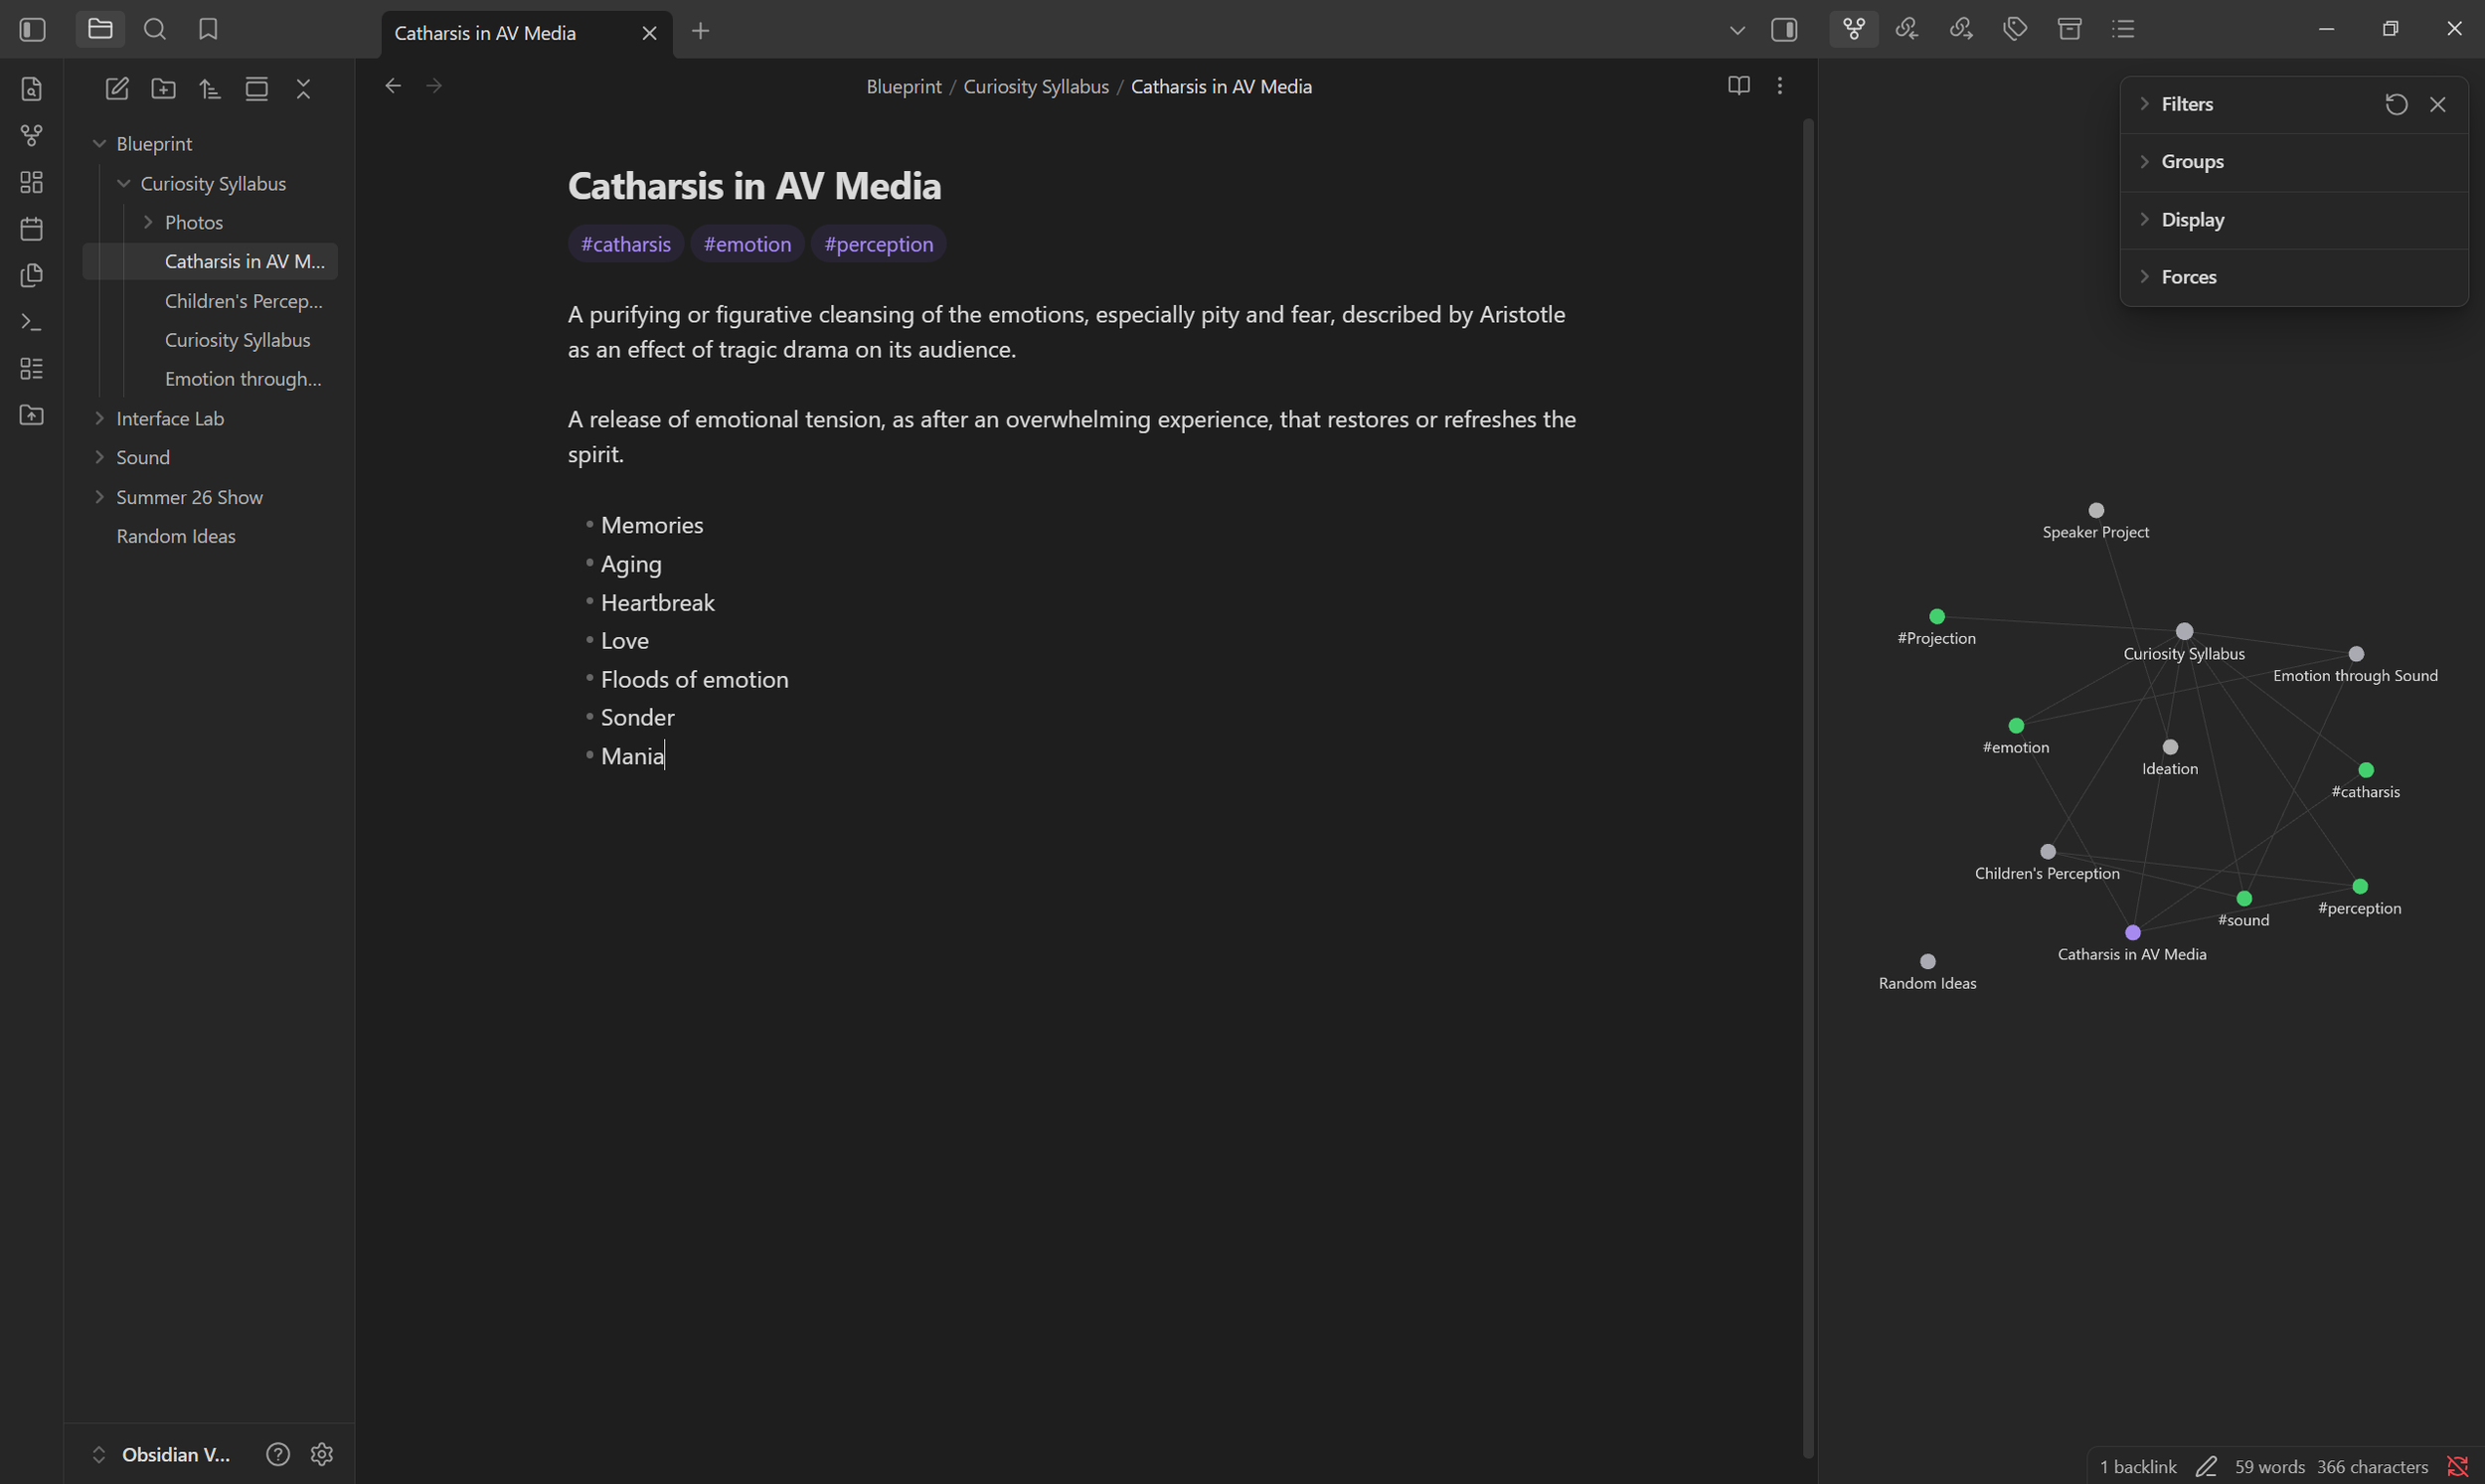Open the bookmarks tab icon
This screenshot has width=2485, height=1484.
tap(208, 29)
